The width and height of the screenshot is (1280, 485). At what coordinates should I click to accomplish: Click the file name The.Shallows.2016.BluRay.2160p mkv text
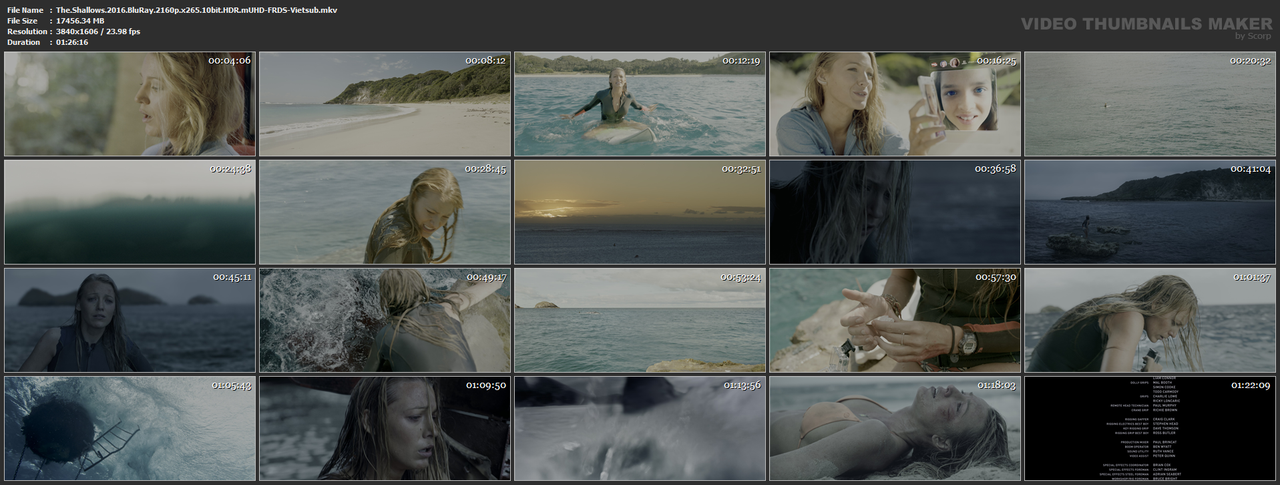coord(196,10)
